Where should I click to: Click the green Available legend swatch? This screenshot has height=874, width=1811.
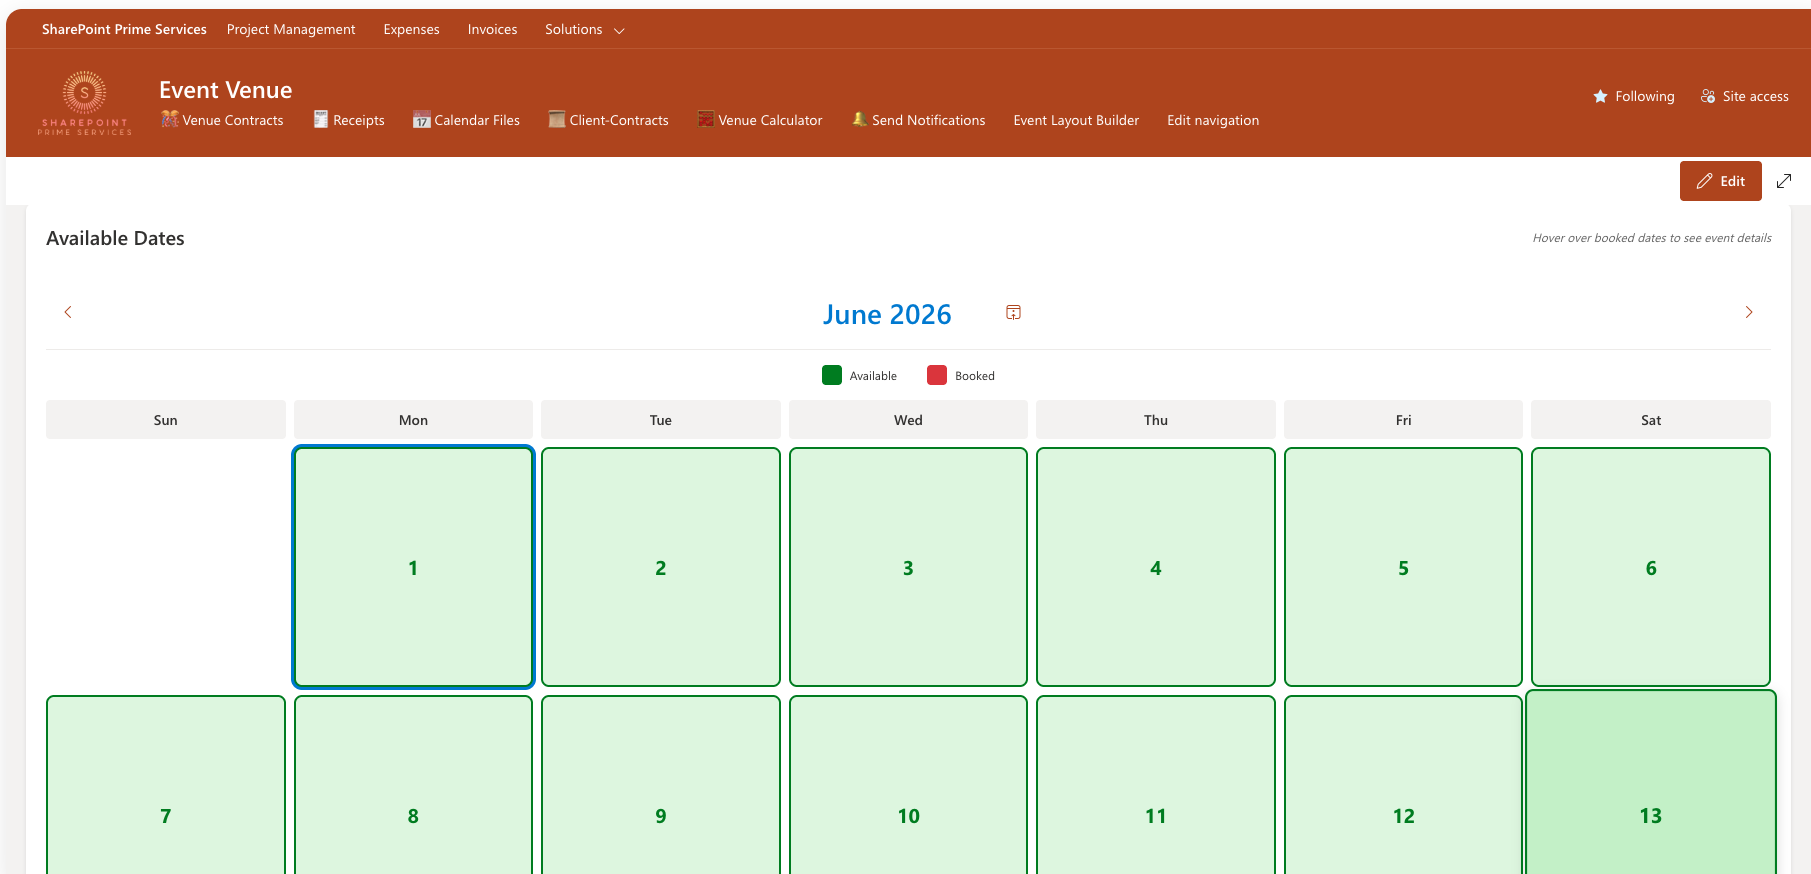[832, 375]
